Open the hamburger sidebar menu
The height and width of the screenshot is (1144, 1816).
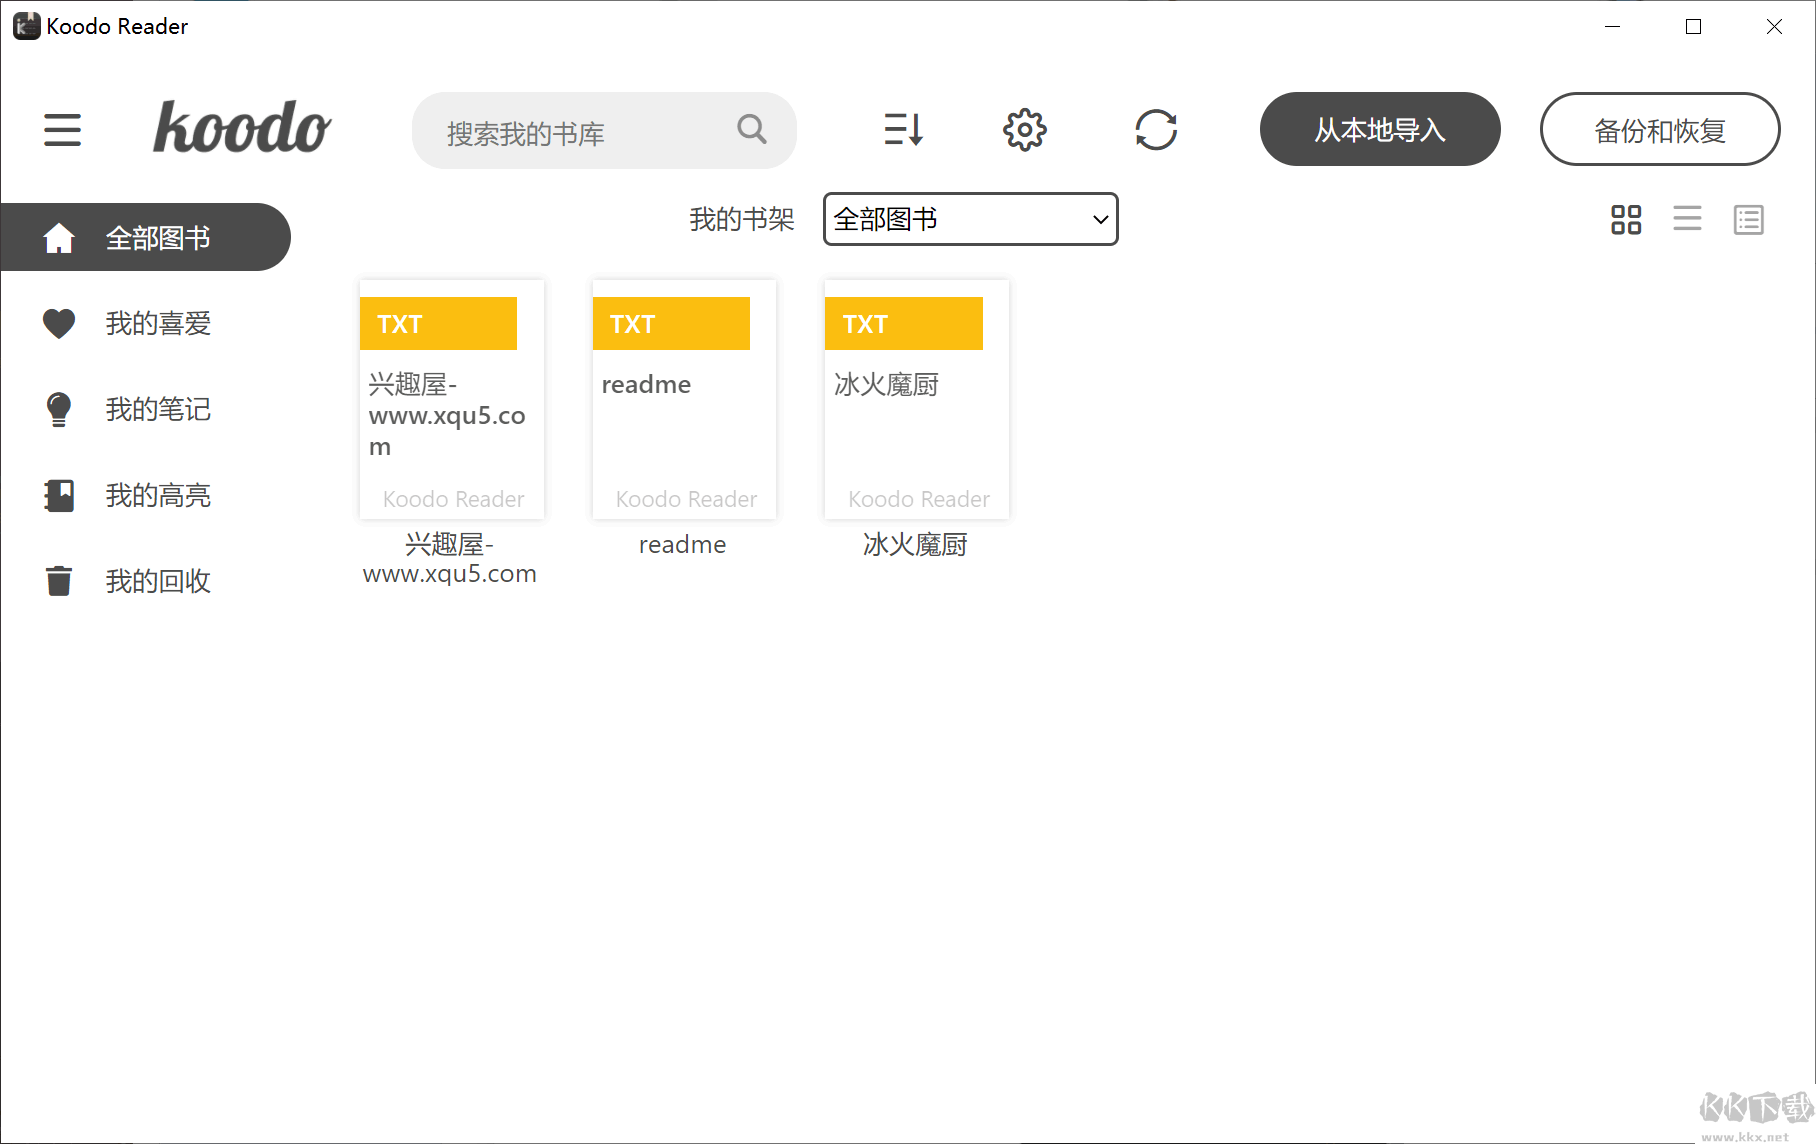(x=62, y=130)
